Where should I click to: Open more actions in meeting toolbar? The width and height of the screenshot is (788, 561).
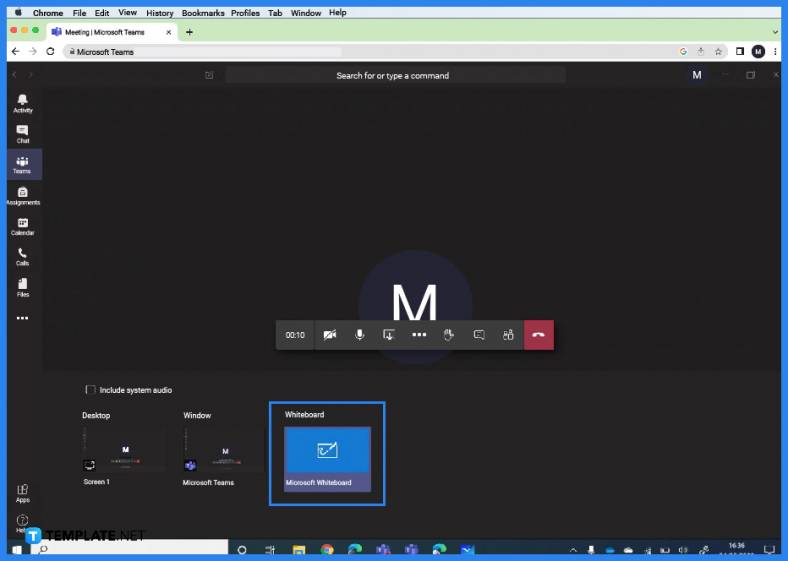[419, 335]
